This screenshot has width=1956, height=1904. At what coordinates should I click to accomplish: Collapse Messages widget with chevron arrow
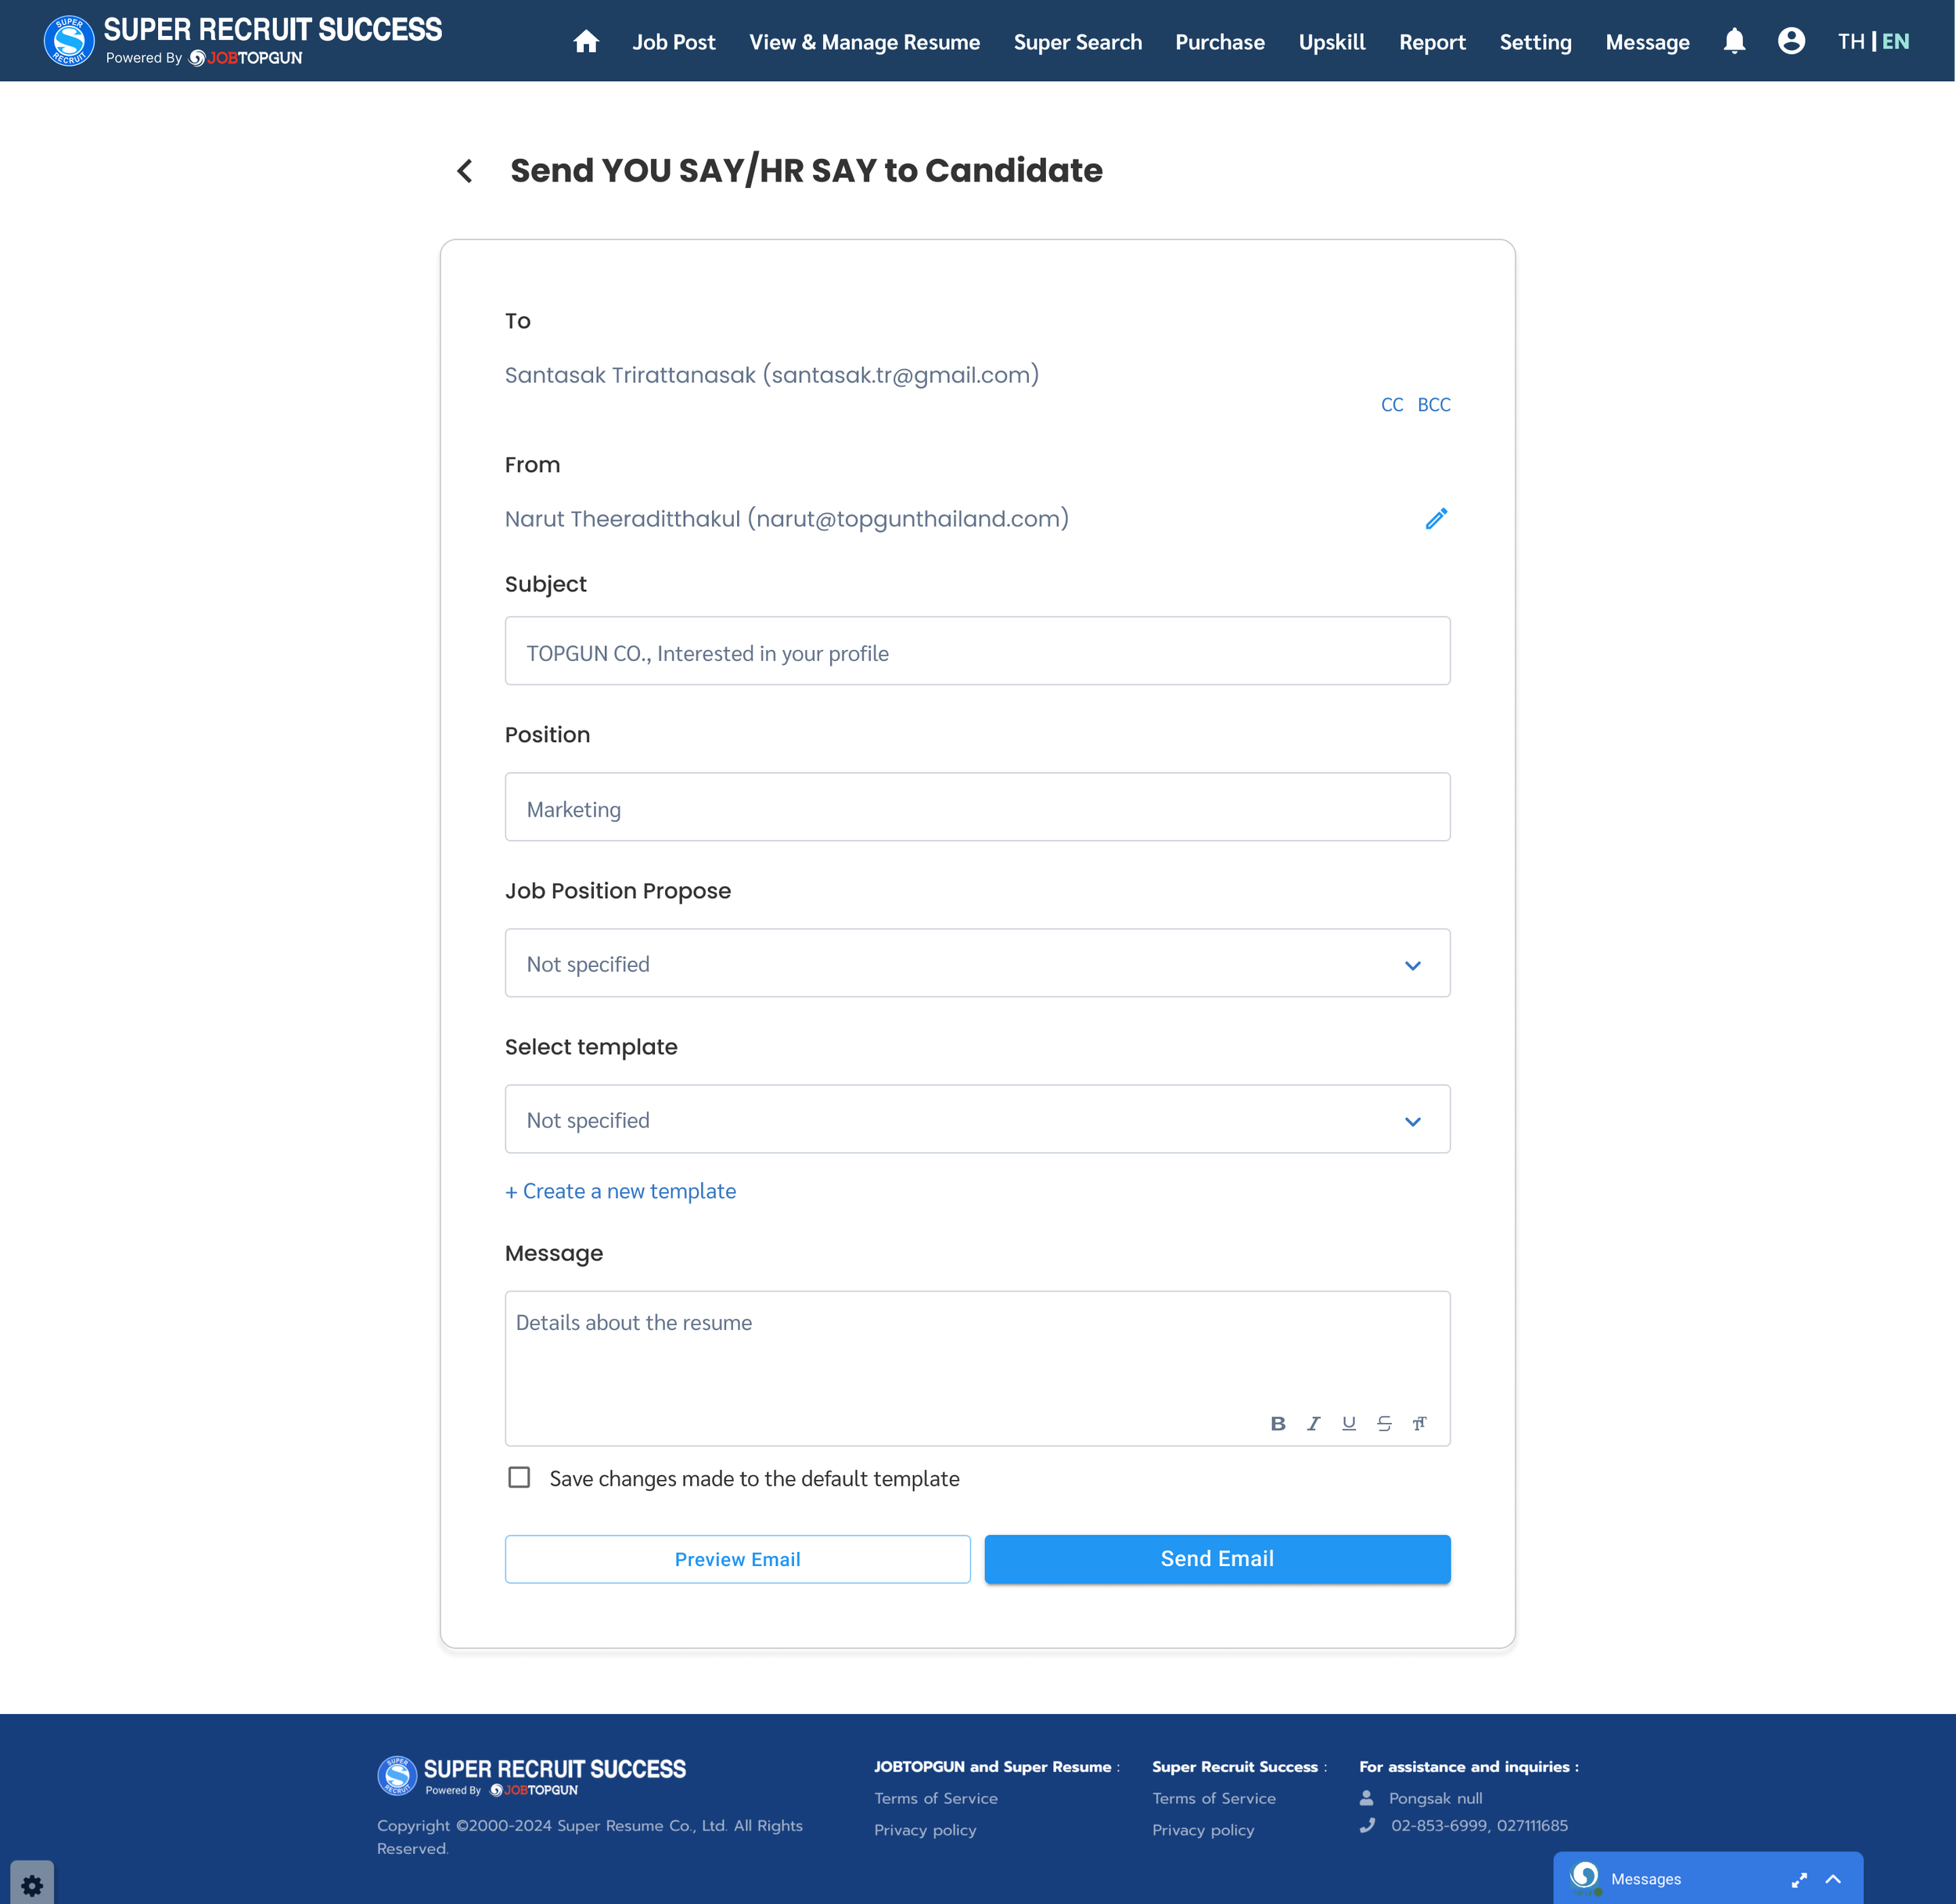tap(1833, 1879)
